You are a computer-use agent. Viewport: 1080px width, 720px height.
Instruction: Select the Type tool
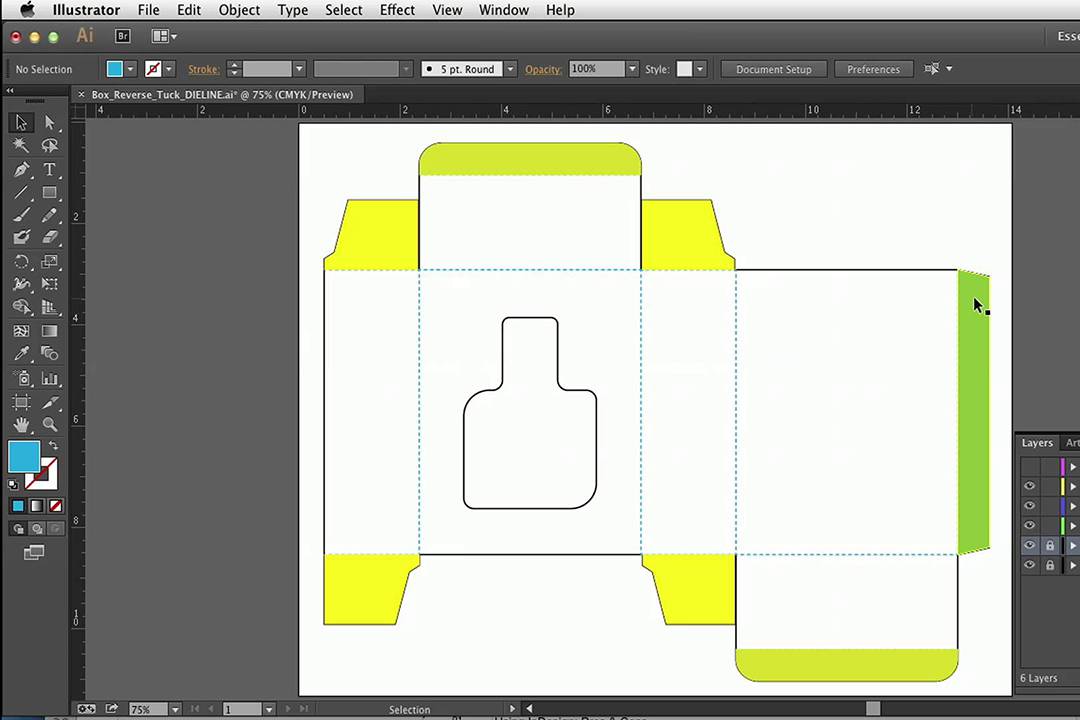click(x=49, y=170)
